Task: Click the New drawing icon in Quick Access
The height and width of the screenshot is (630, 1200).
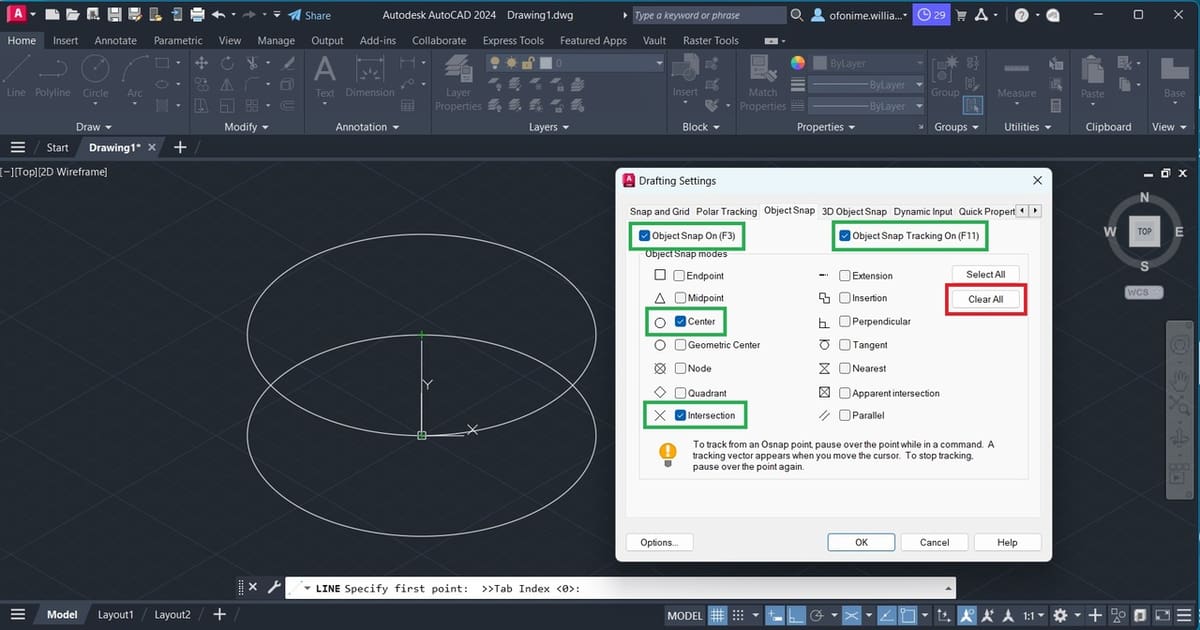Action: pyautogui.click(x=53, y=15)
